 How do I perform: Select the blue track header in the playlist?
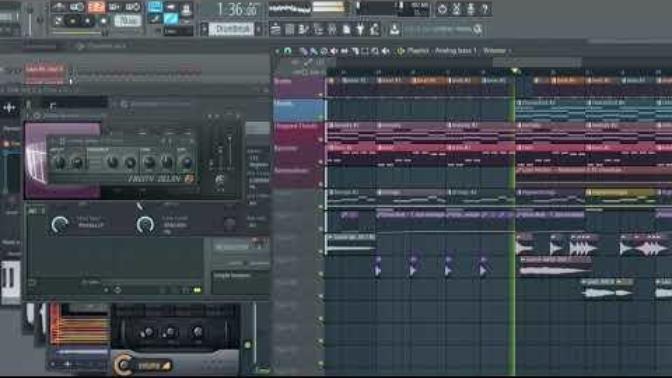pos(298,110)
